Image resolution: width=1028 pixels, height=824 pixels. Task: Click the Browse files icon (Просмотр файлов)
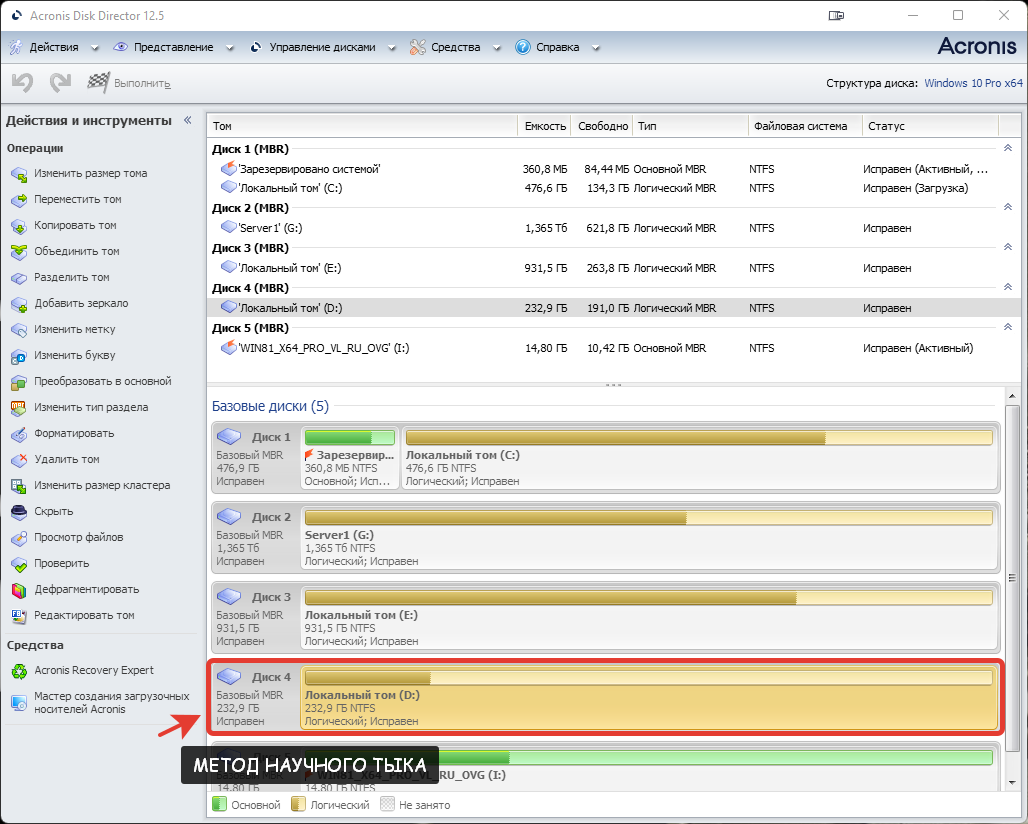coord(19,538)
